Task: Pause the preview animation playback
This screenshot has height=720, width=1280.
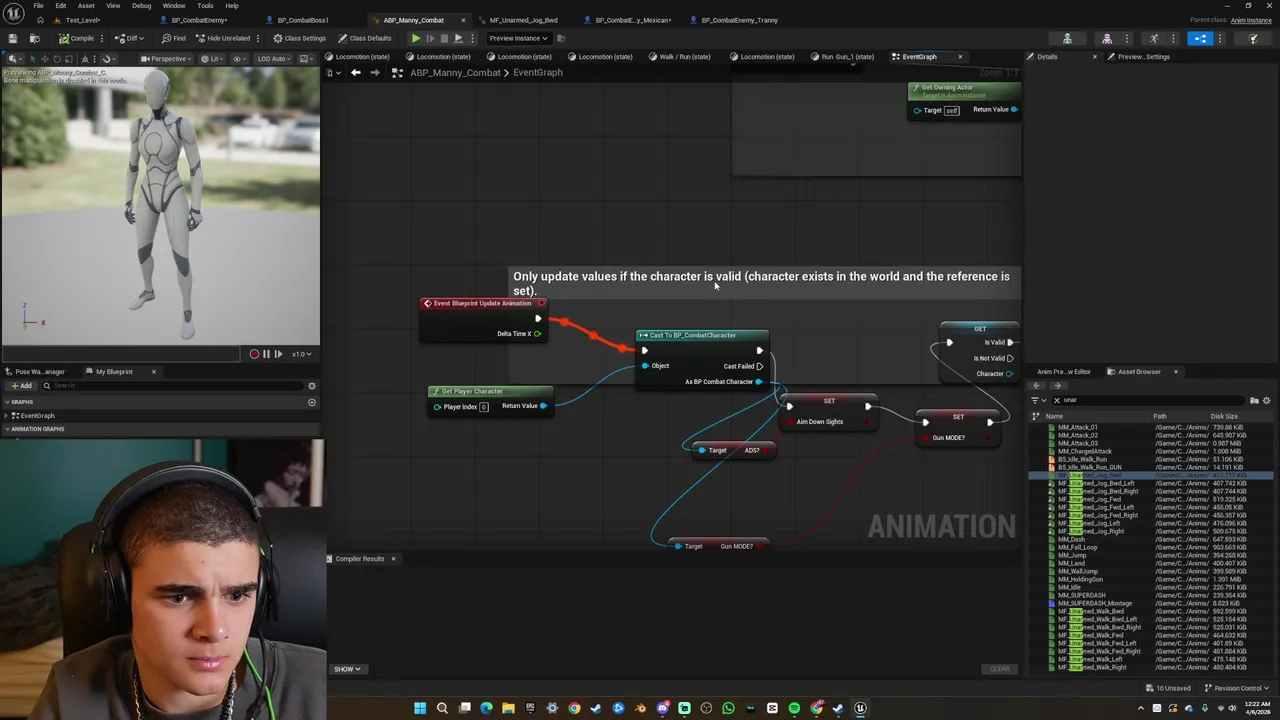Action: pyautogui.click(x=266, y=354)
